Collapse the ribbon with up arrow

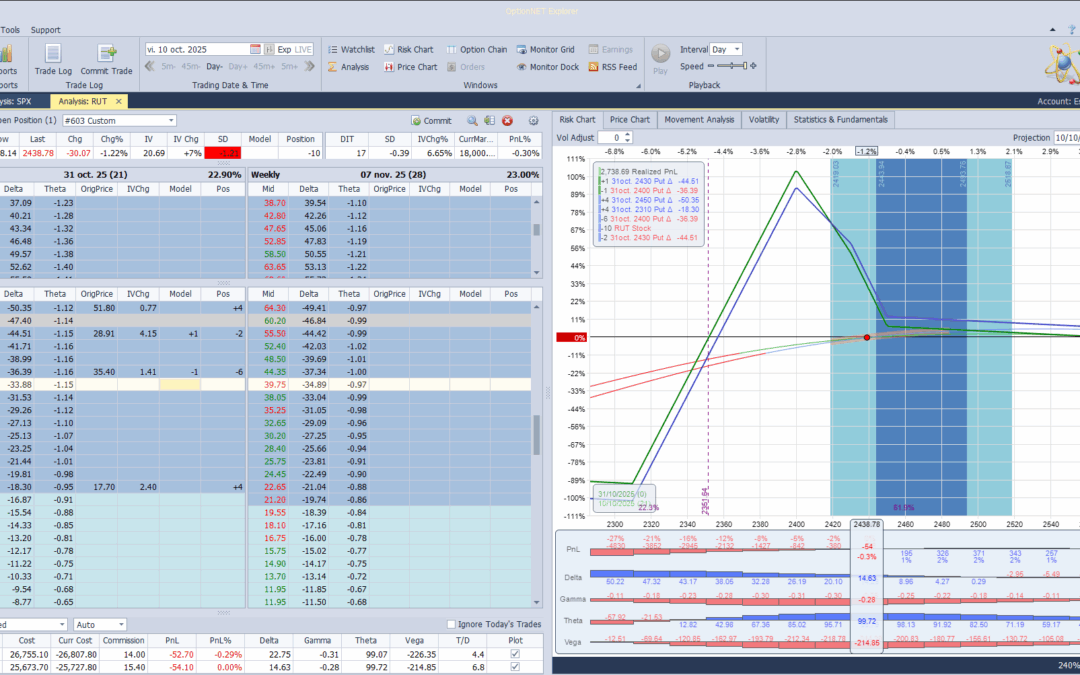click(x=1052, y=30)
